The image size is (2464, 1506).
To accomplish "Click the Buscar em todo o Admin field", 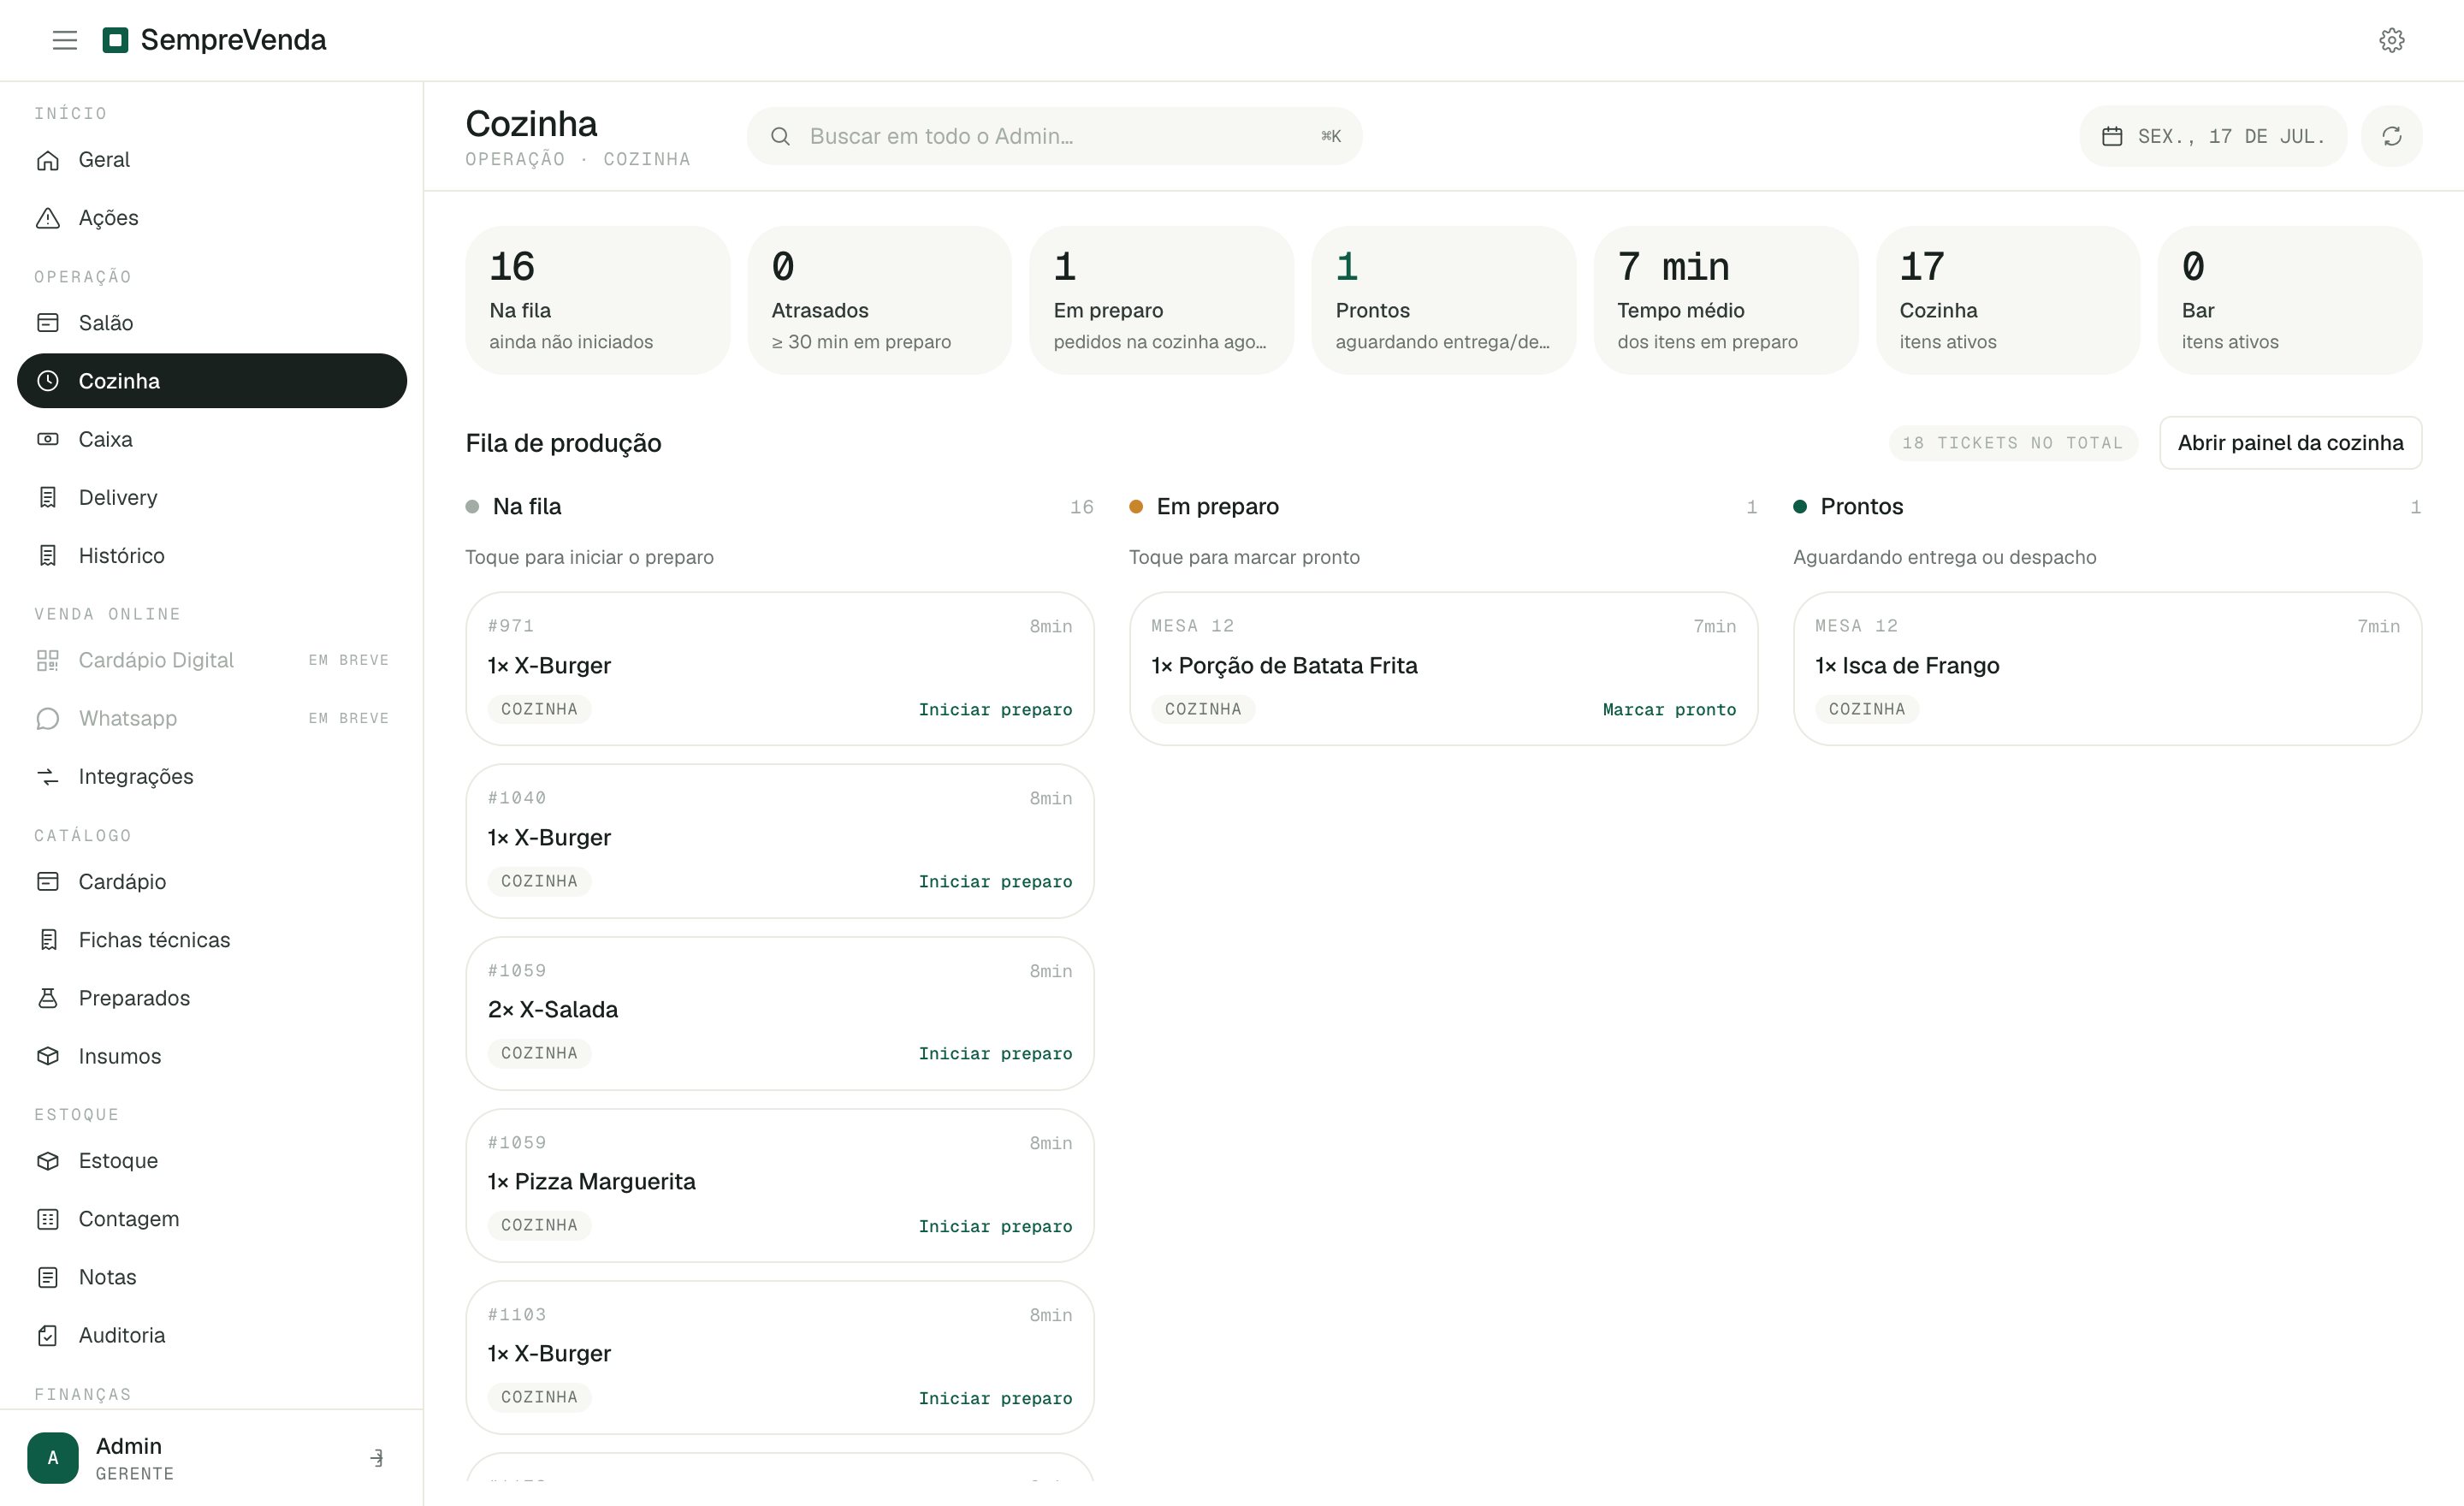I will click(1054, 136).
